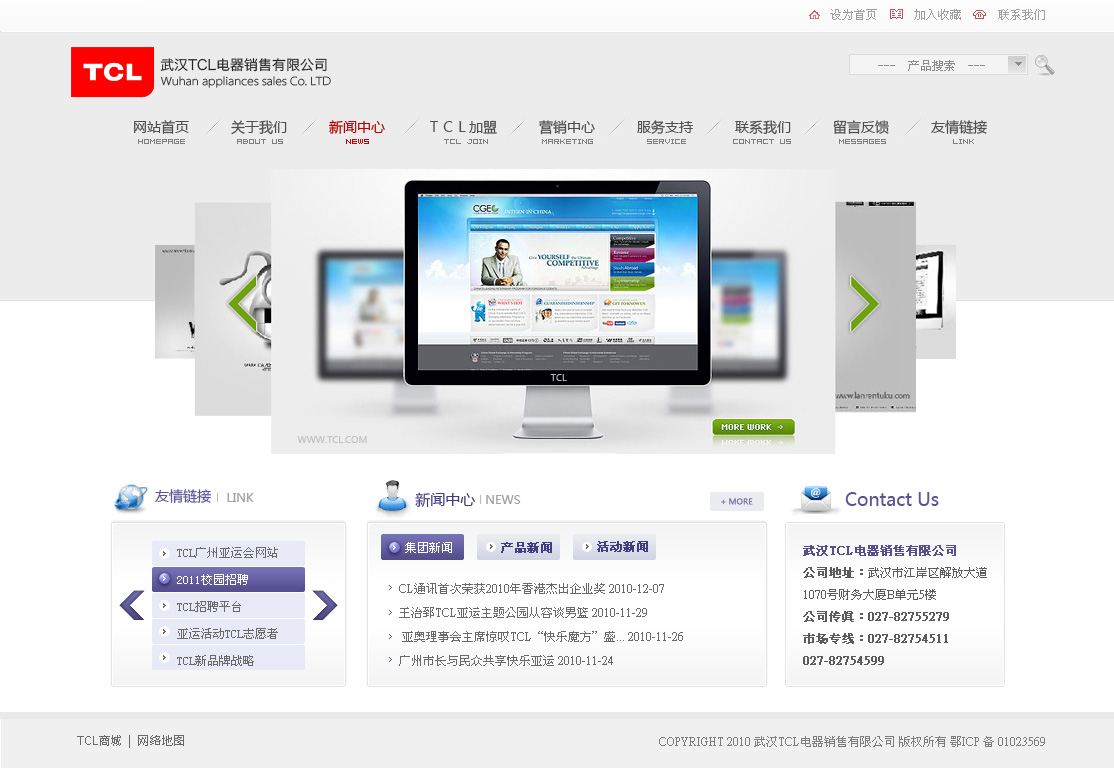Open 友情链接 Link menu

pos(959,132)
